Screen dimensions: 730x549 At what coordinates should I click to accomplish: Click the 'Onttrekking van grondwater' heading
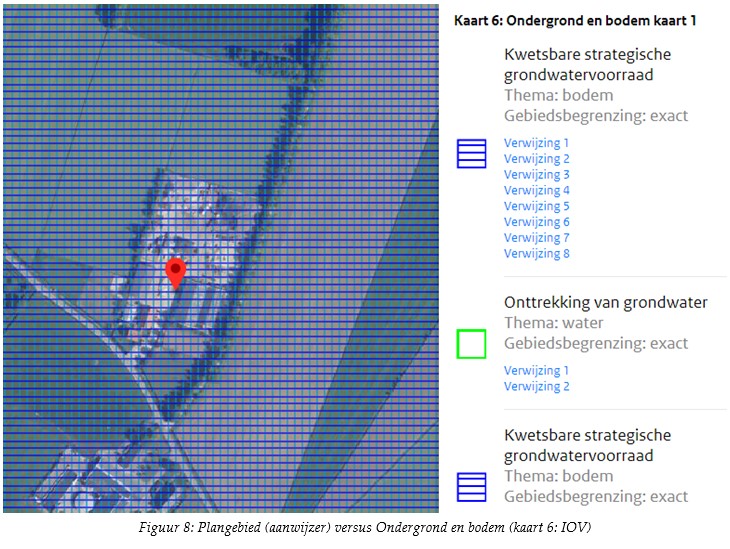pos(606,303)
